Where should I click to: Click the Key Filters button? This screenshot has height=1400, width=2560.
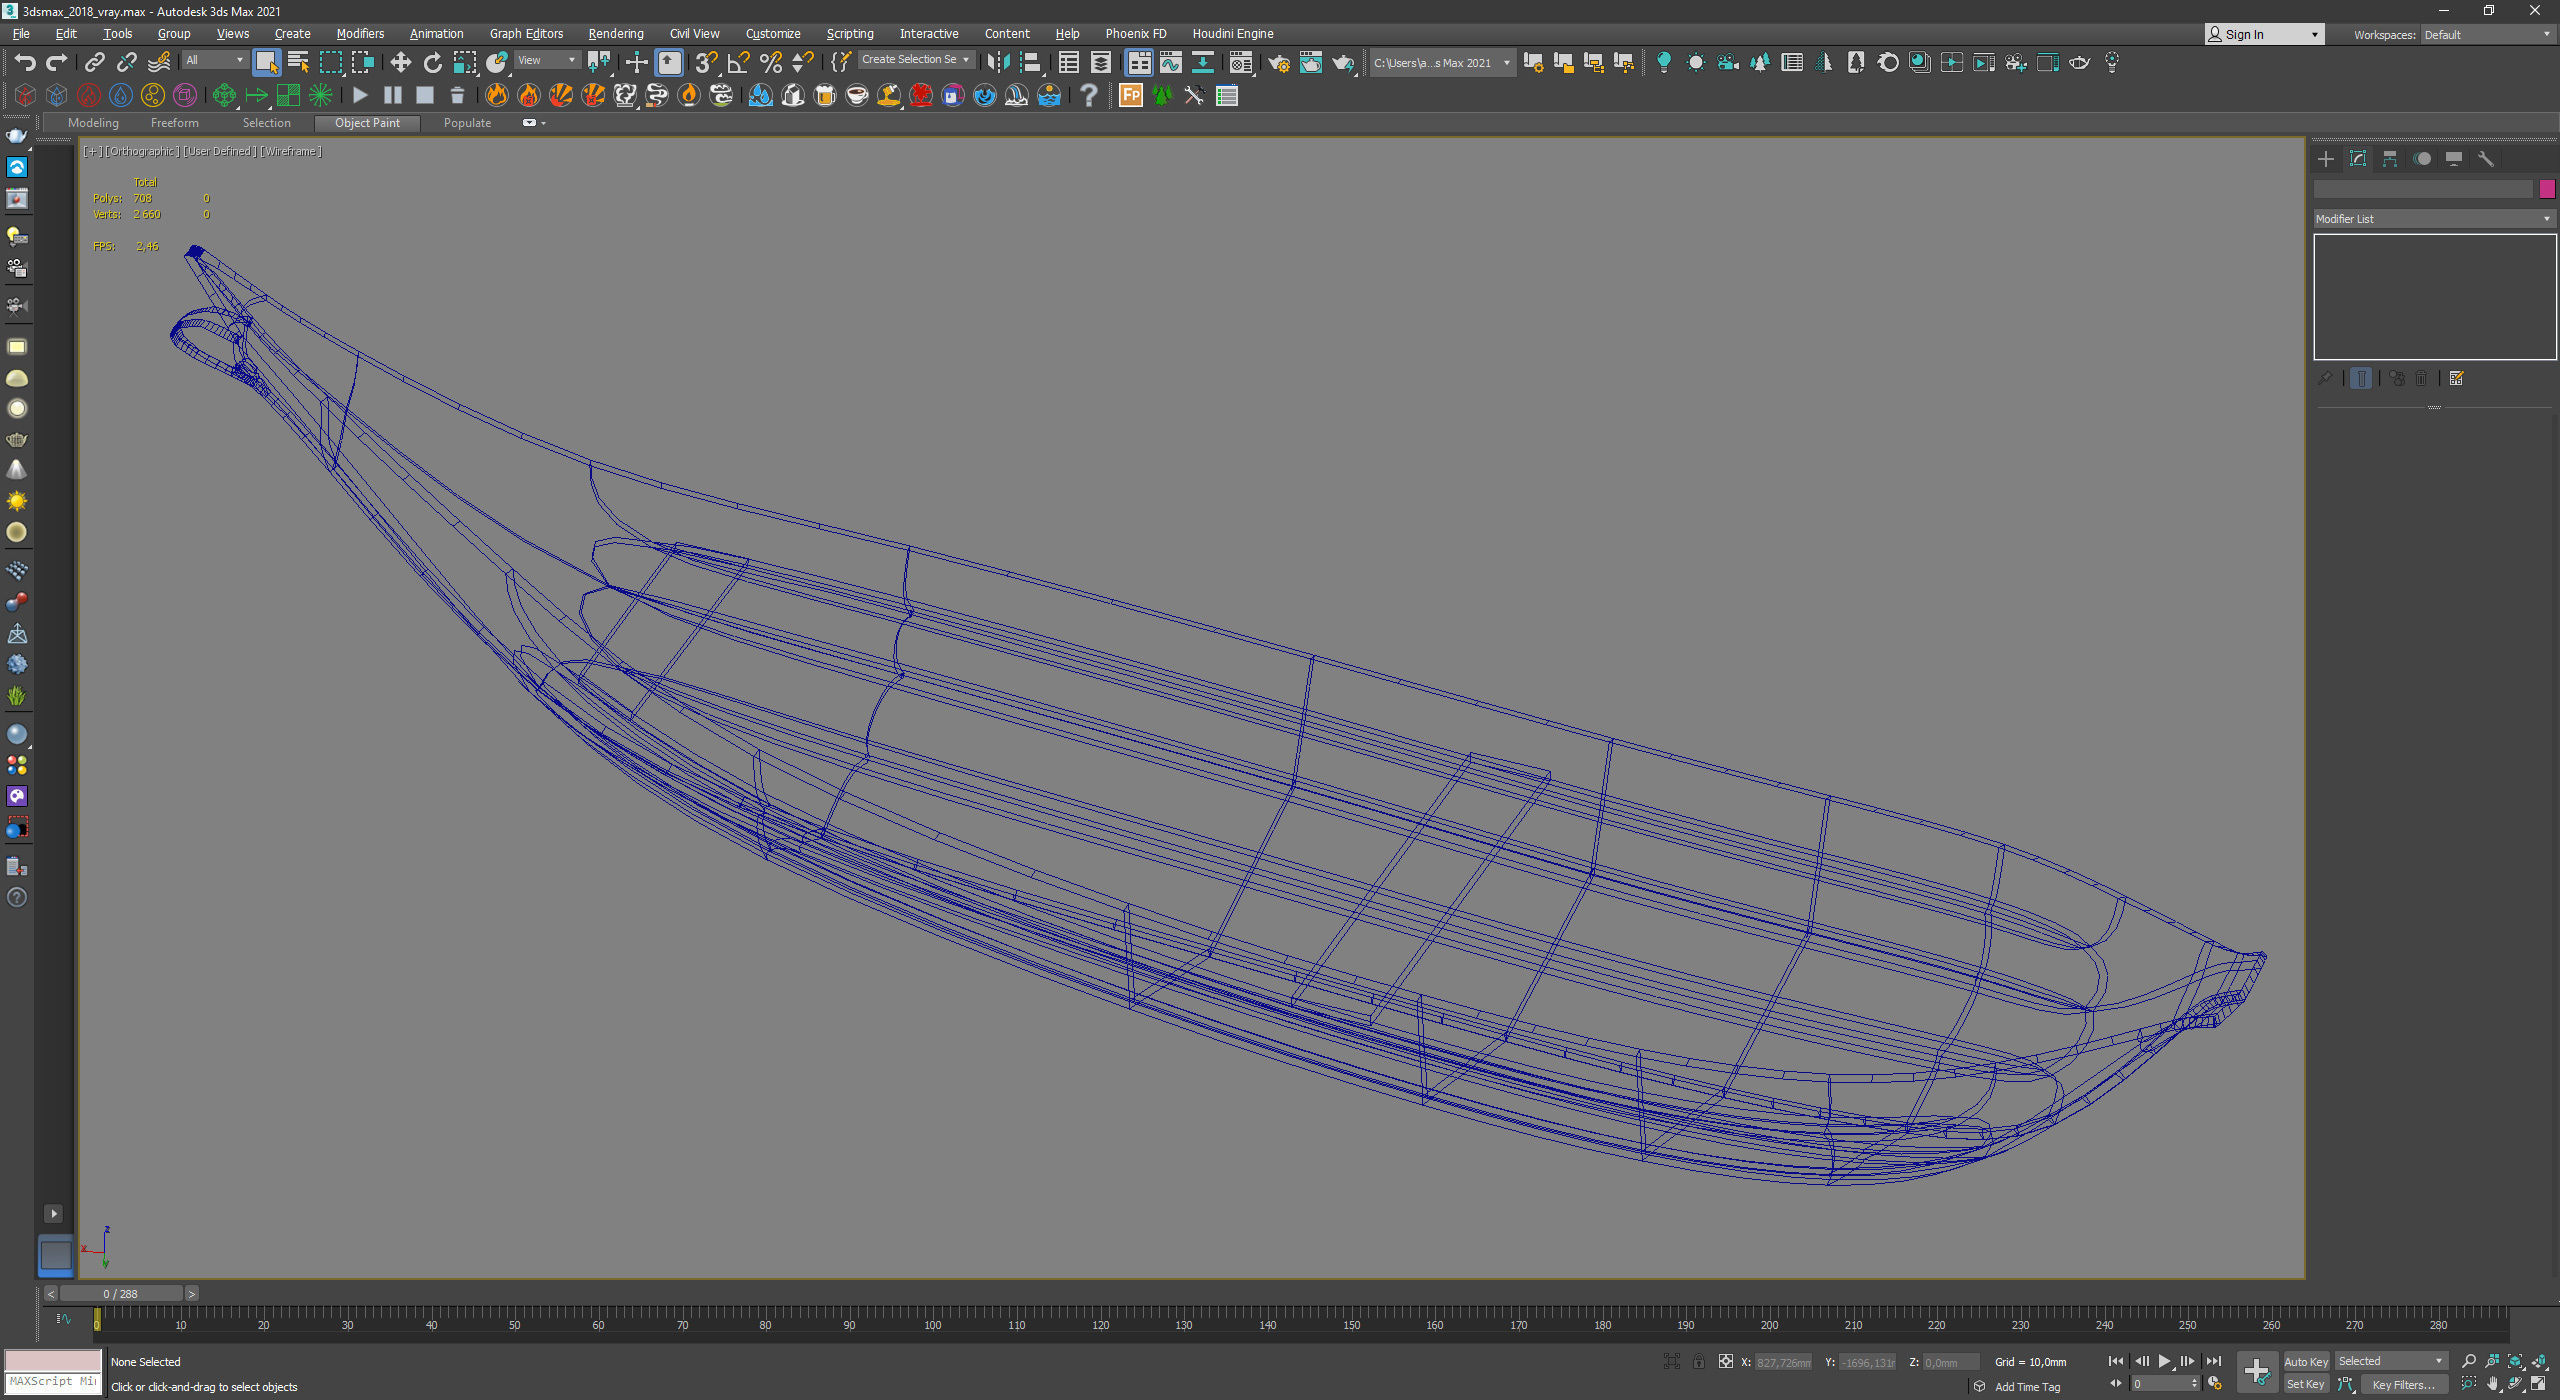pos(2402,1385)
